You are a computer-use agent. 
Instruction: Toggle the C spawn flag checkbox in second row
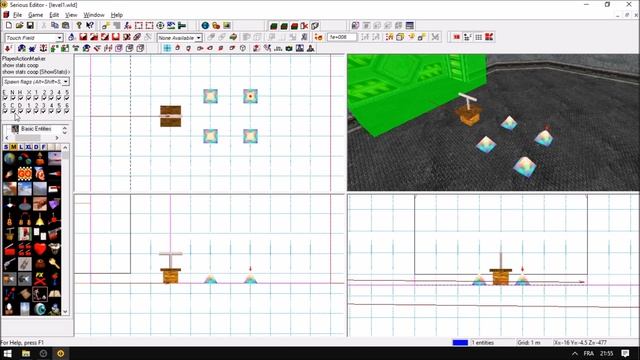pyautogui.click(x=13, y=110)
